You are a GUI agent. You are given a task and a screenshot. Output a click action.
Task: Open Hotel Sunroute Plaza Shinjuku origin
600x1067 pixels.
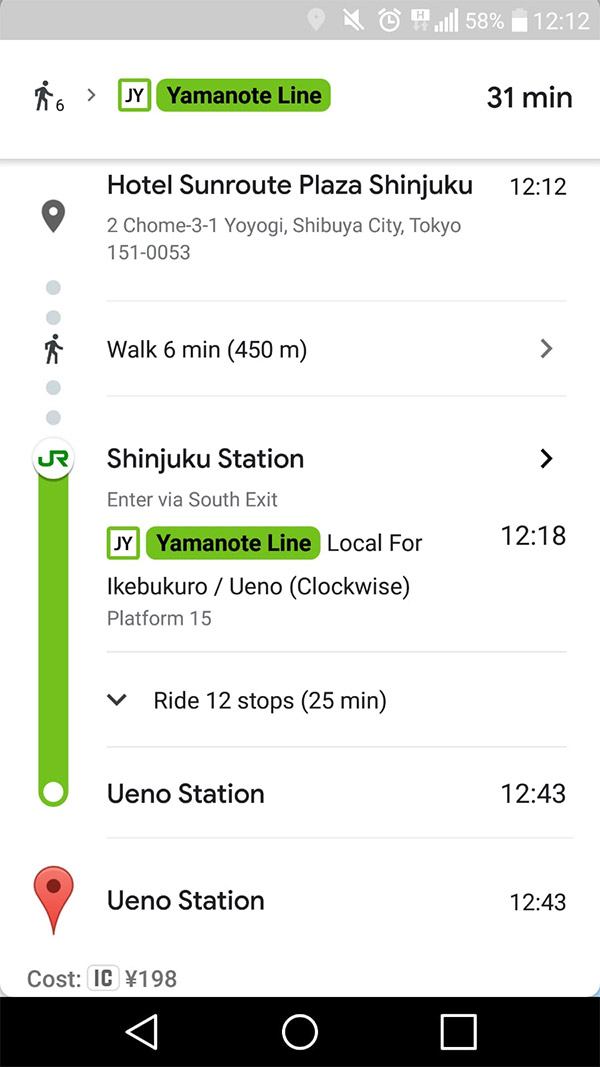click(290, 185)
